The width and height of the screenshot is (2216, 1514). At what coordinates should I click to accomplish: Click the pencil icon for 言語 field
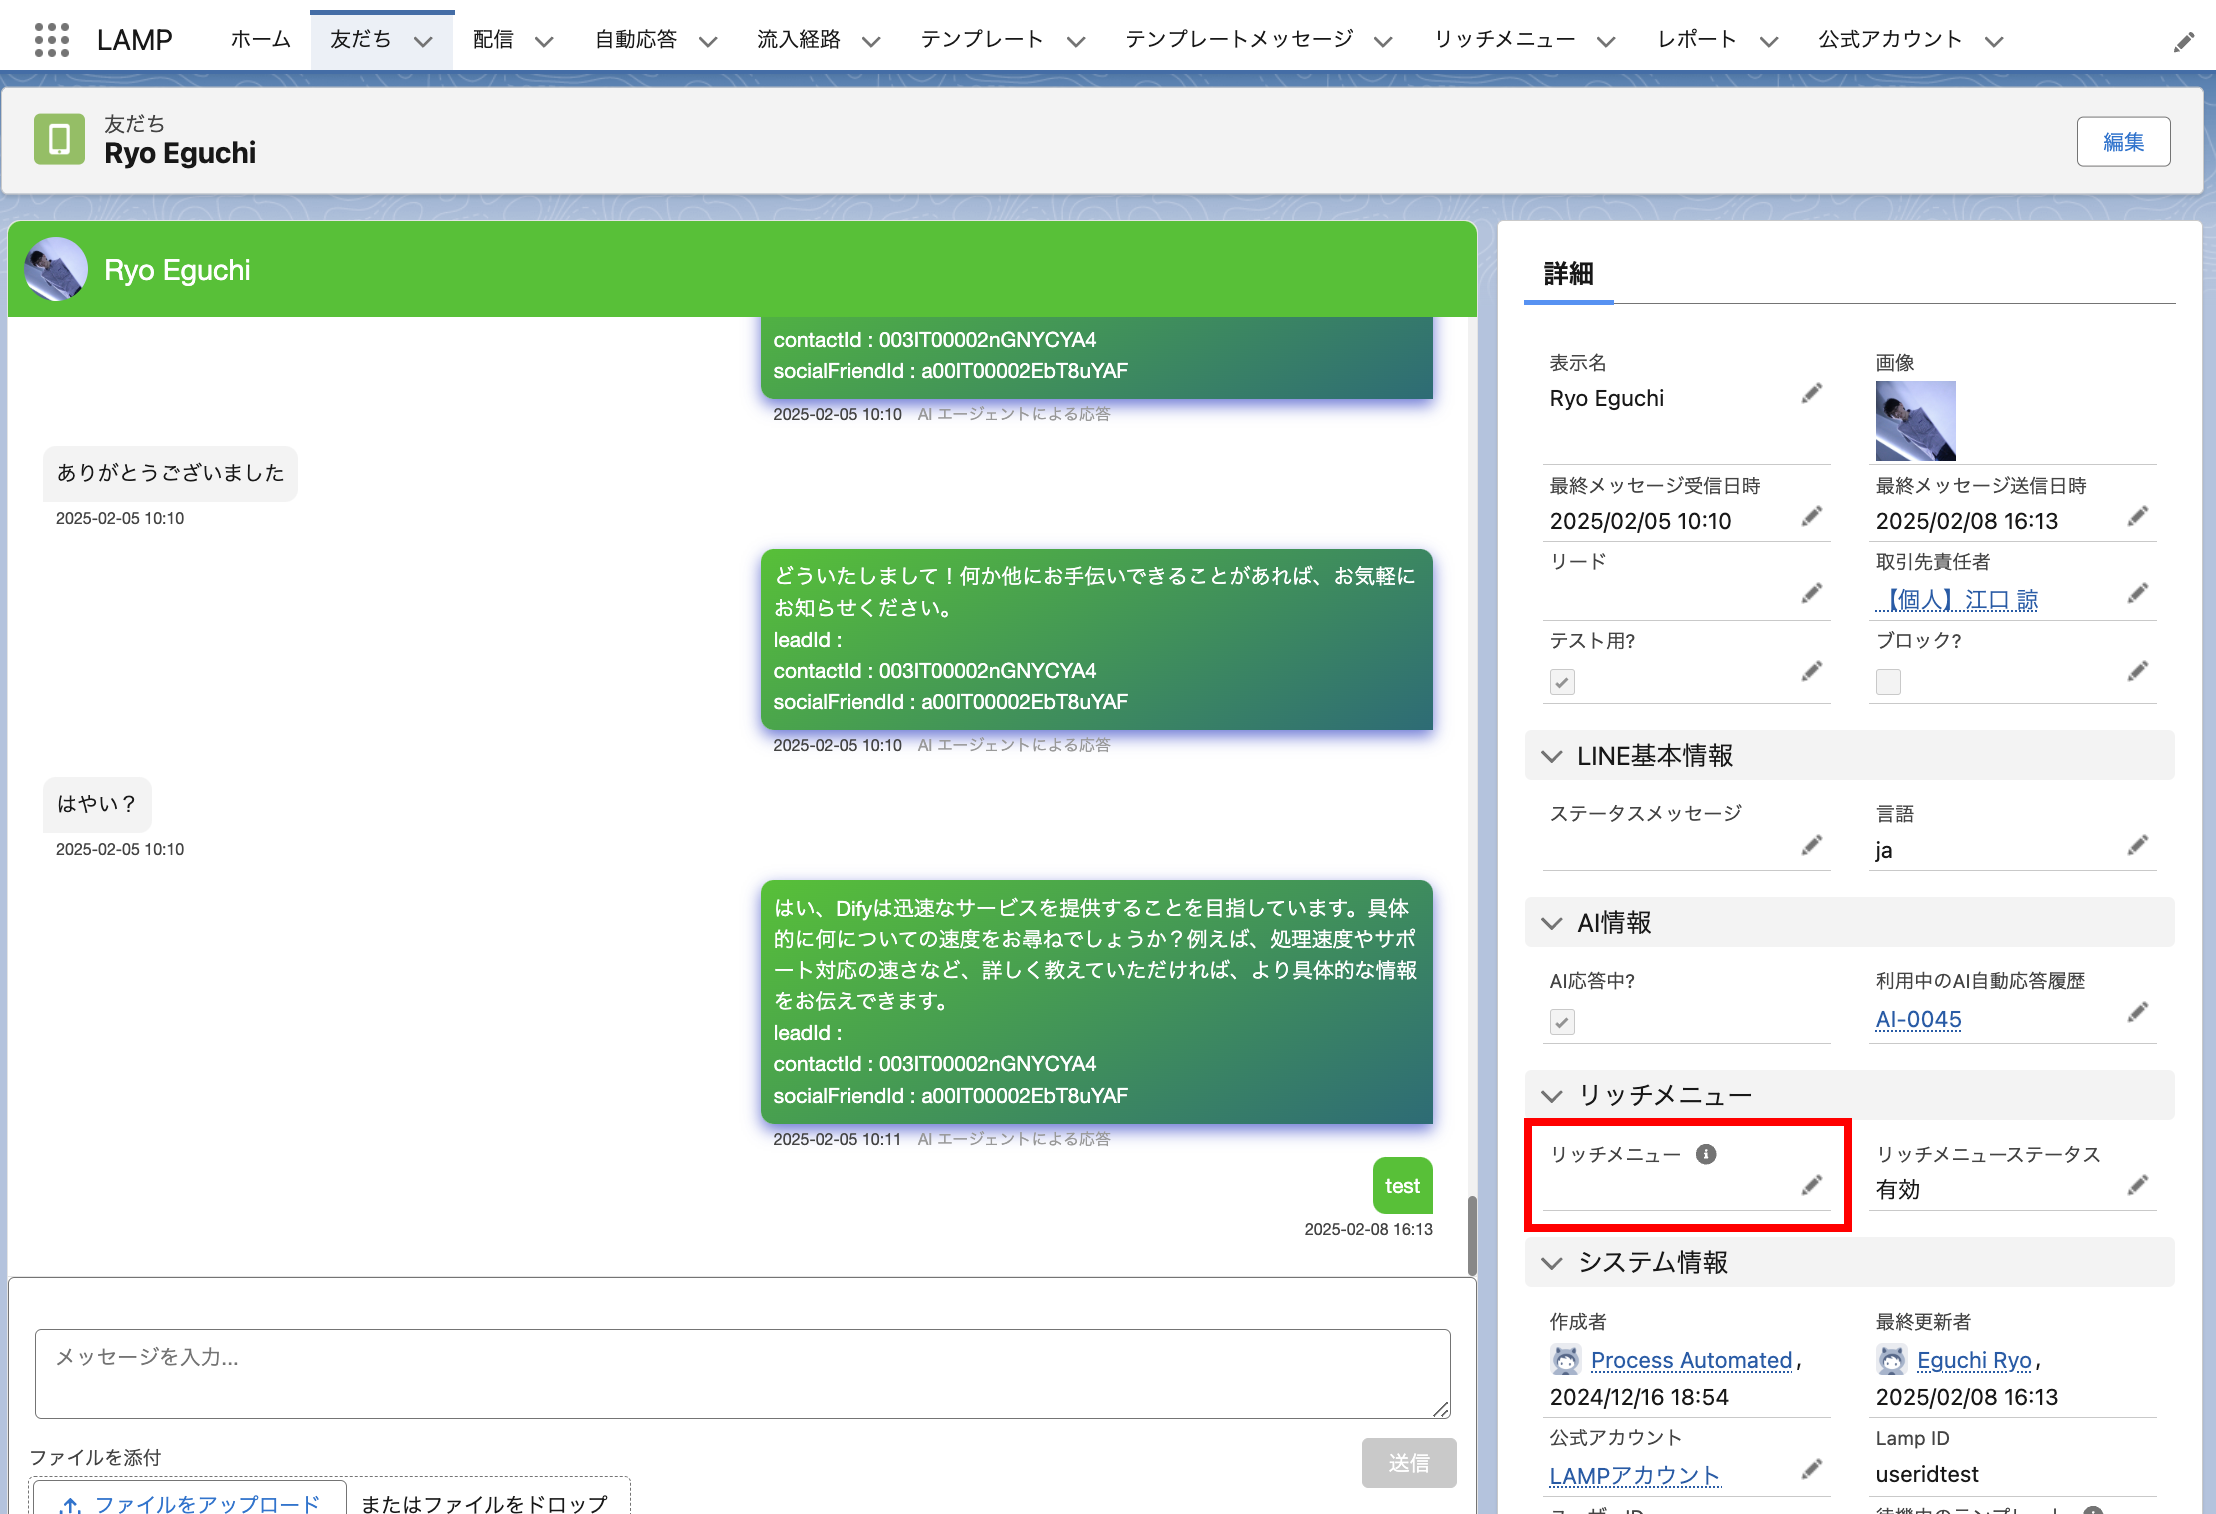(2137, 846)
